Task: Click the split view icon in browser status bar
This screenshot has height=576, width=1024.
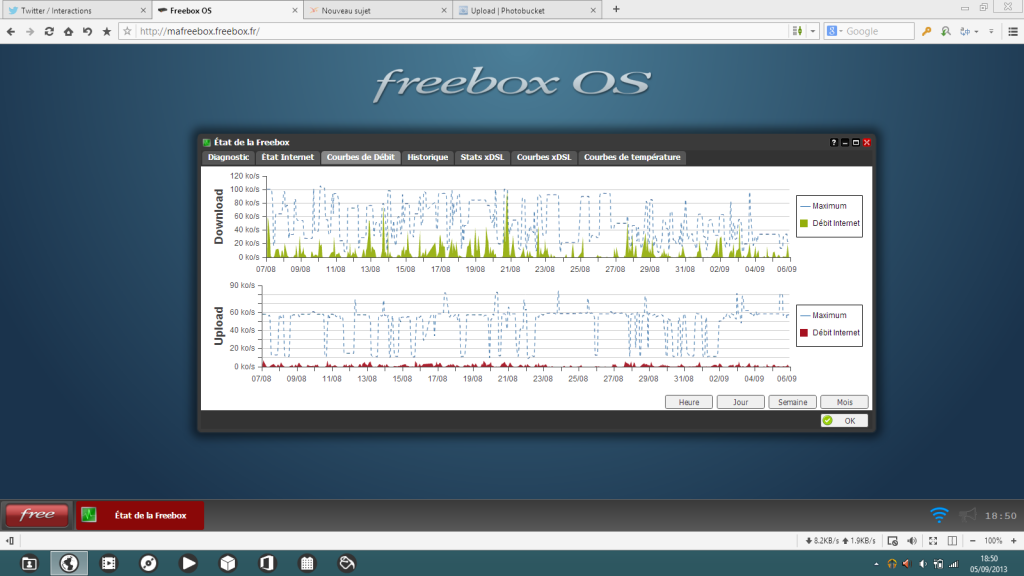Action: [953, 541]
